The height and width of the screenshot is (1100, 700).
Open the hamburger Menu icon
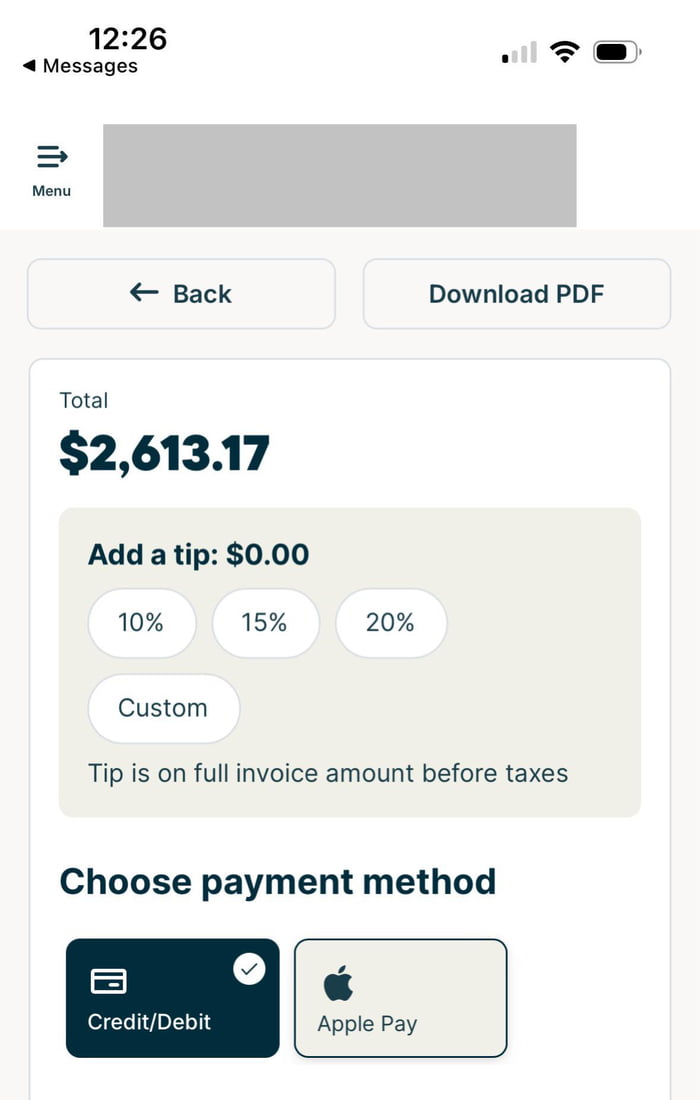[51, 156]
